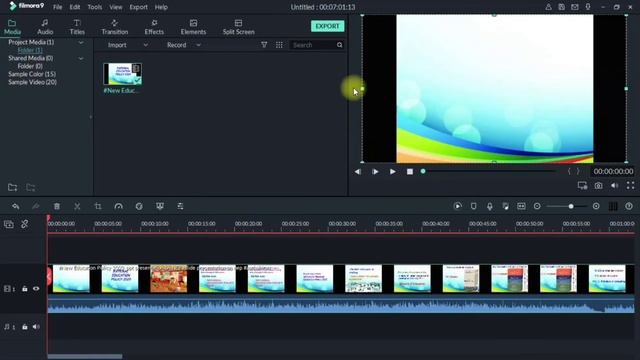The image size is (640, 360).
Task: Click the timeline horizontal scrollbar
Action: pyautogui.click(x=84, y=356)
